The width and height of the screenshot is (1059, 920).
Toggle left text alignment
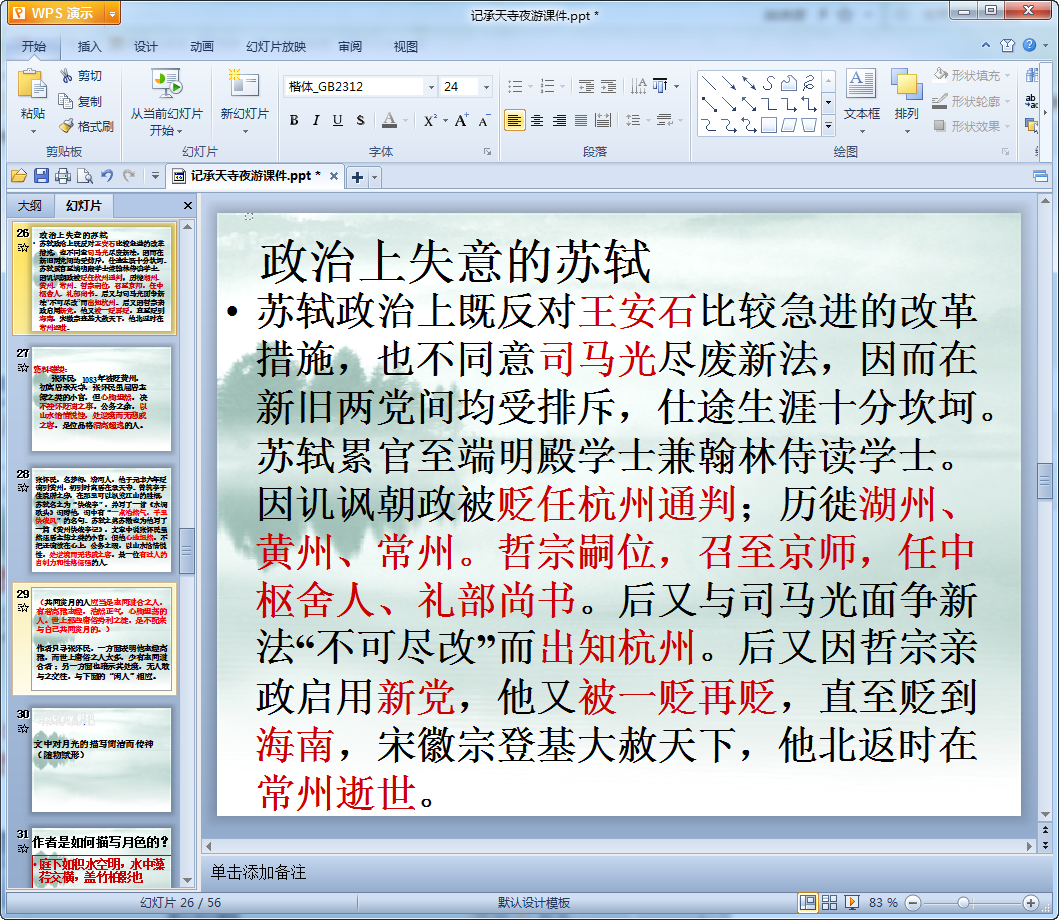515,121
